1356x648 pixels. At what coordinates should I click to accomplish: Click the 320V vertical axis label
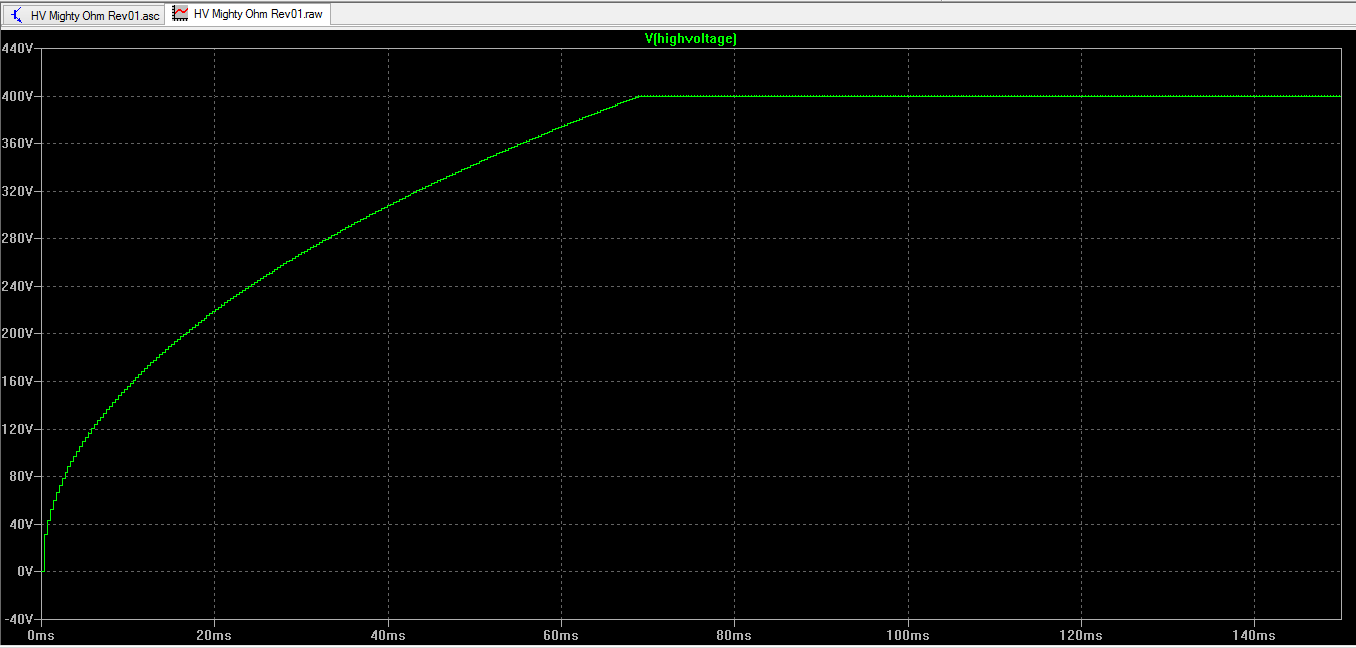[19, 191]
